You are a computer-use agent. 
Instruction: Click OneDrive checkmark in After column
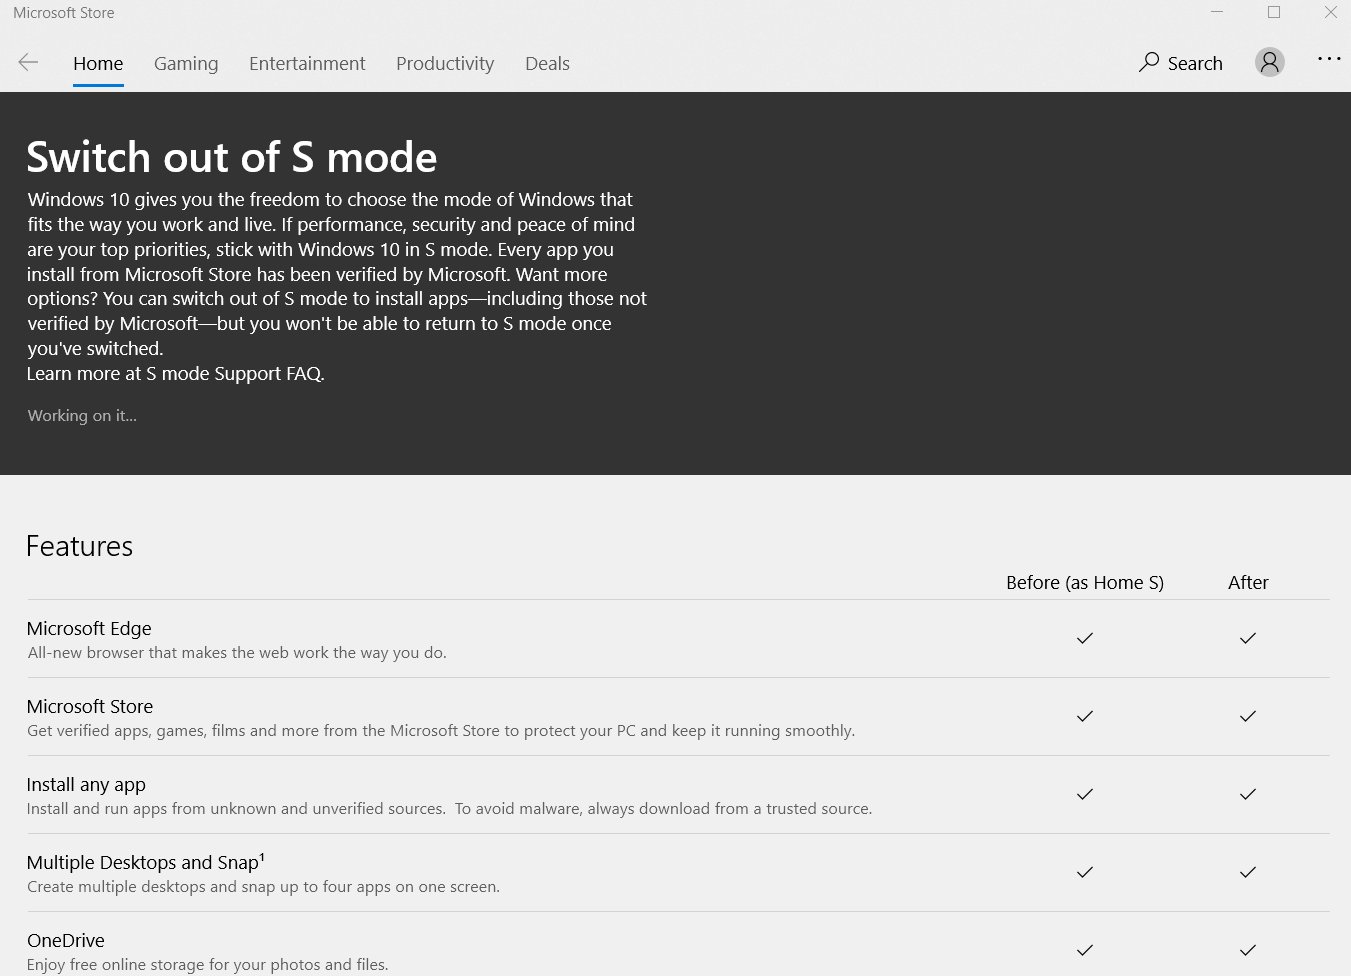point(1248,950)
